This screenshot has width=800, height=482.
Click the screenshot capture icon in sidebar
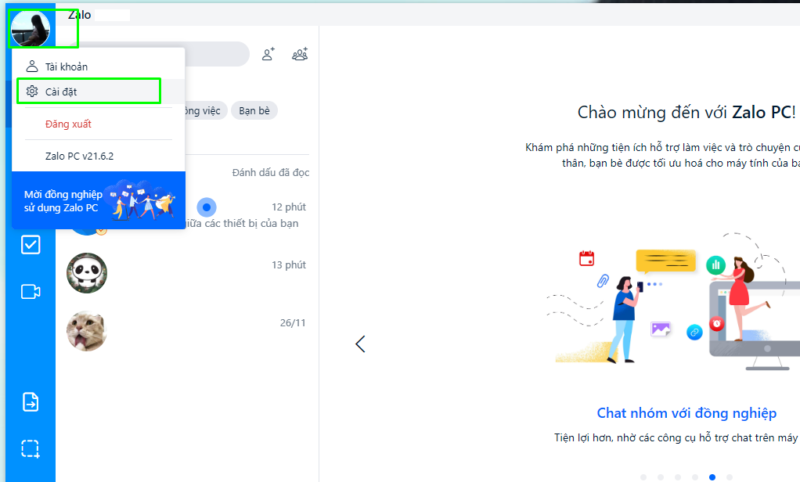31,449
